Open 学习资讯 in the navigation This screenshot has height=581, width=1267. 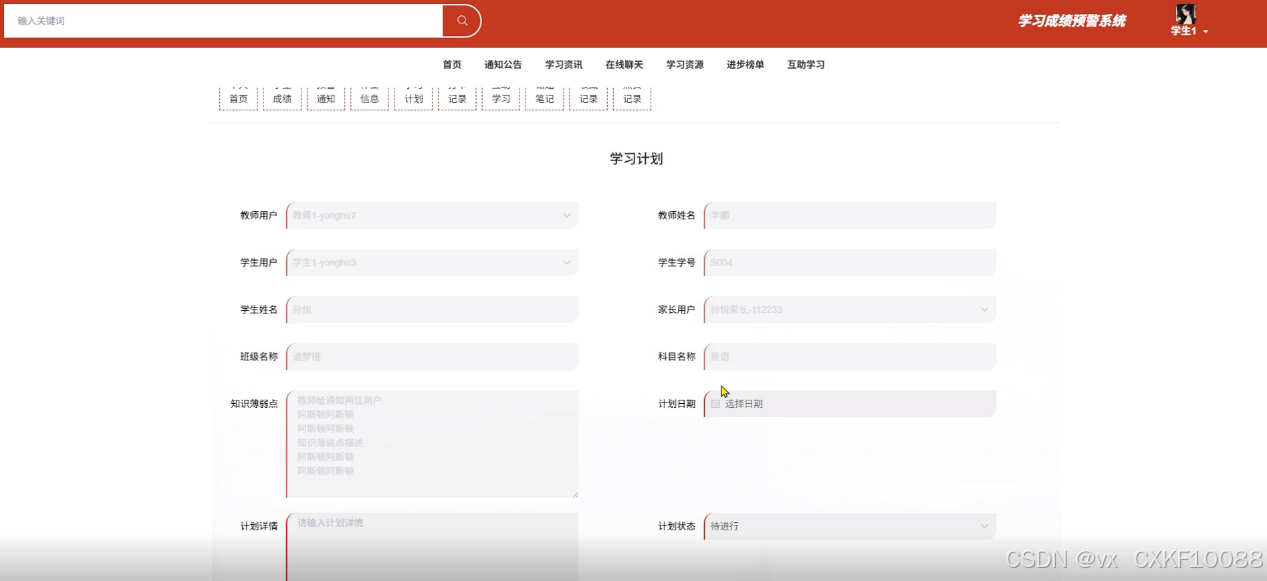[x=564, y=65]
